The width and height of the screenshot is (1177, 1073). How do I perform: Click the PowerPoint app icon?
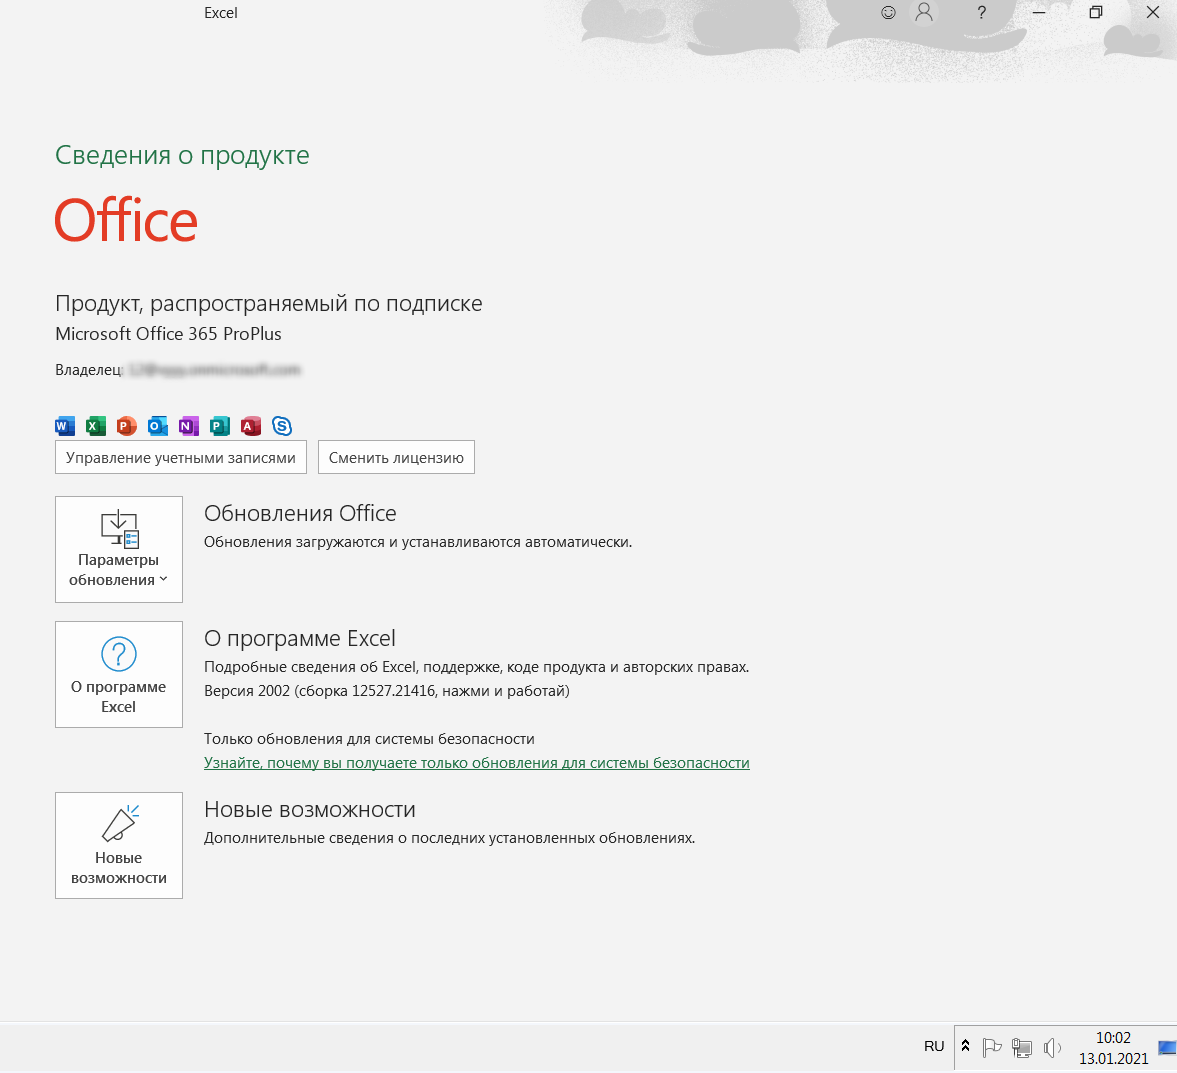(x=126, y=426)
